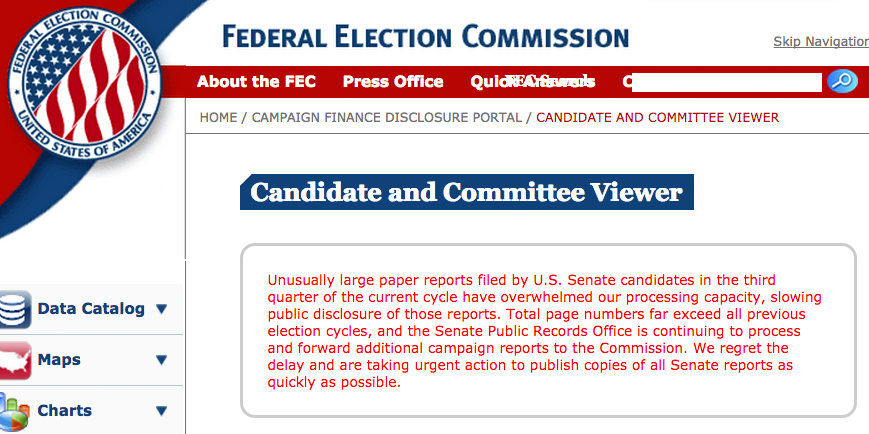Click the Candidate and Committee Viewer heading
This screenshot has width=869, height=434.
[x=467, y=192]
